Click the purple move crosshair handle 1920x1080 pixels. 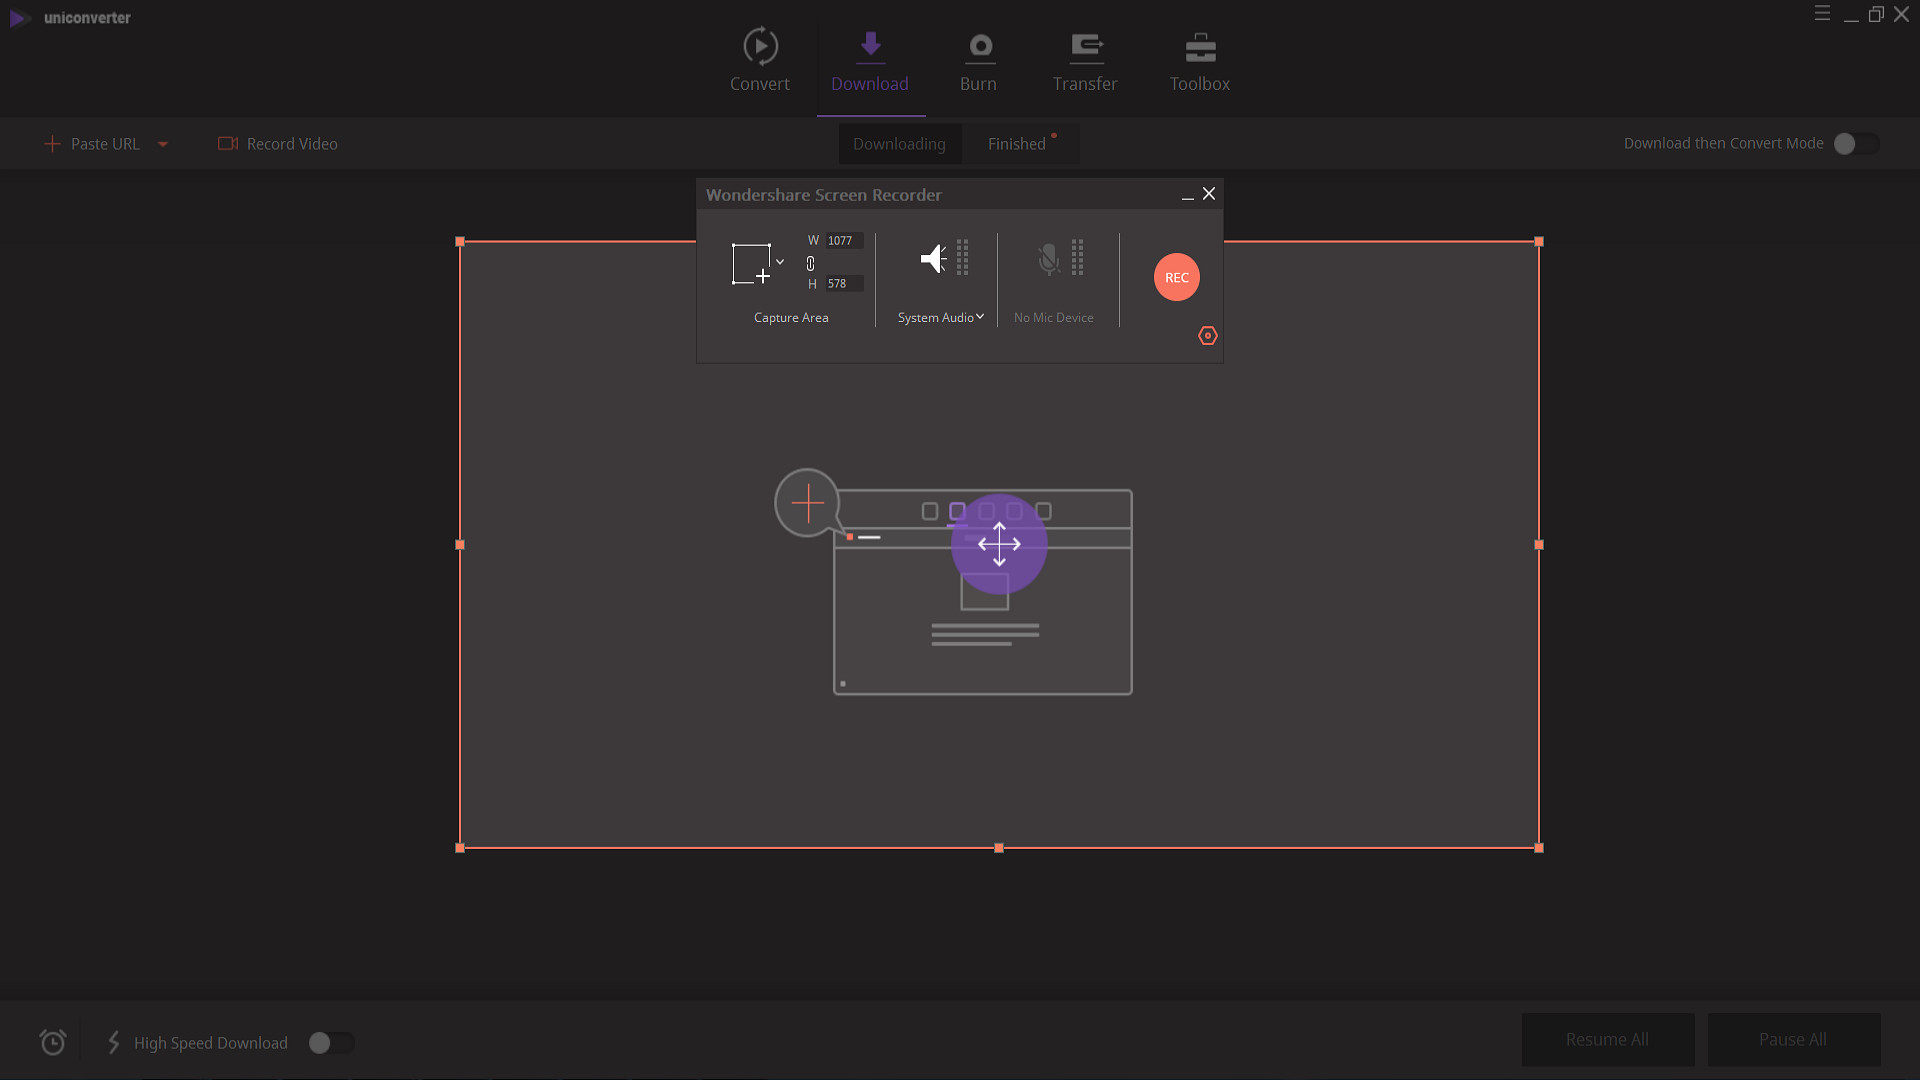click(999, 544)
